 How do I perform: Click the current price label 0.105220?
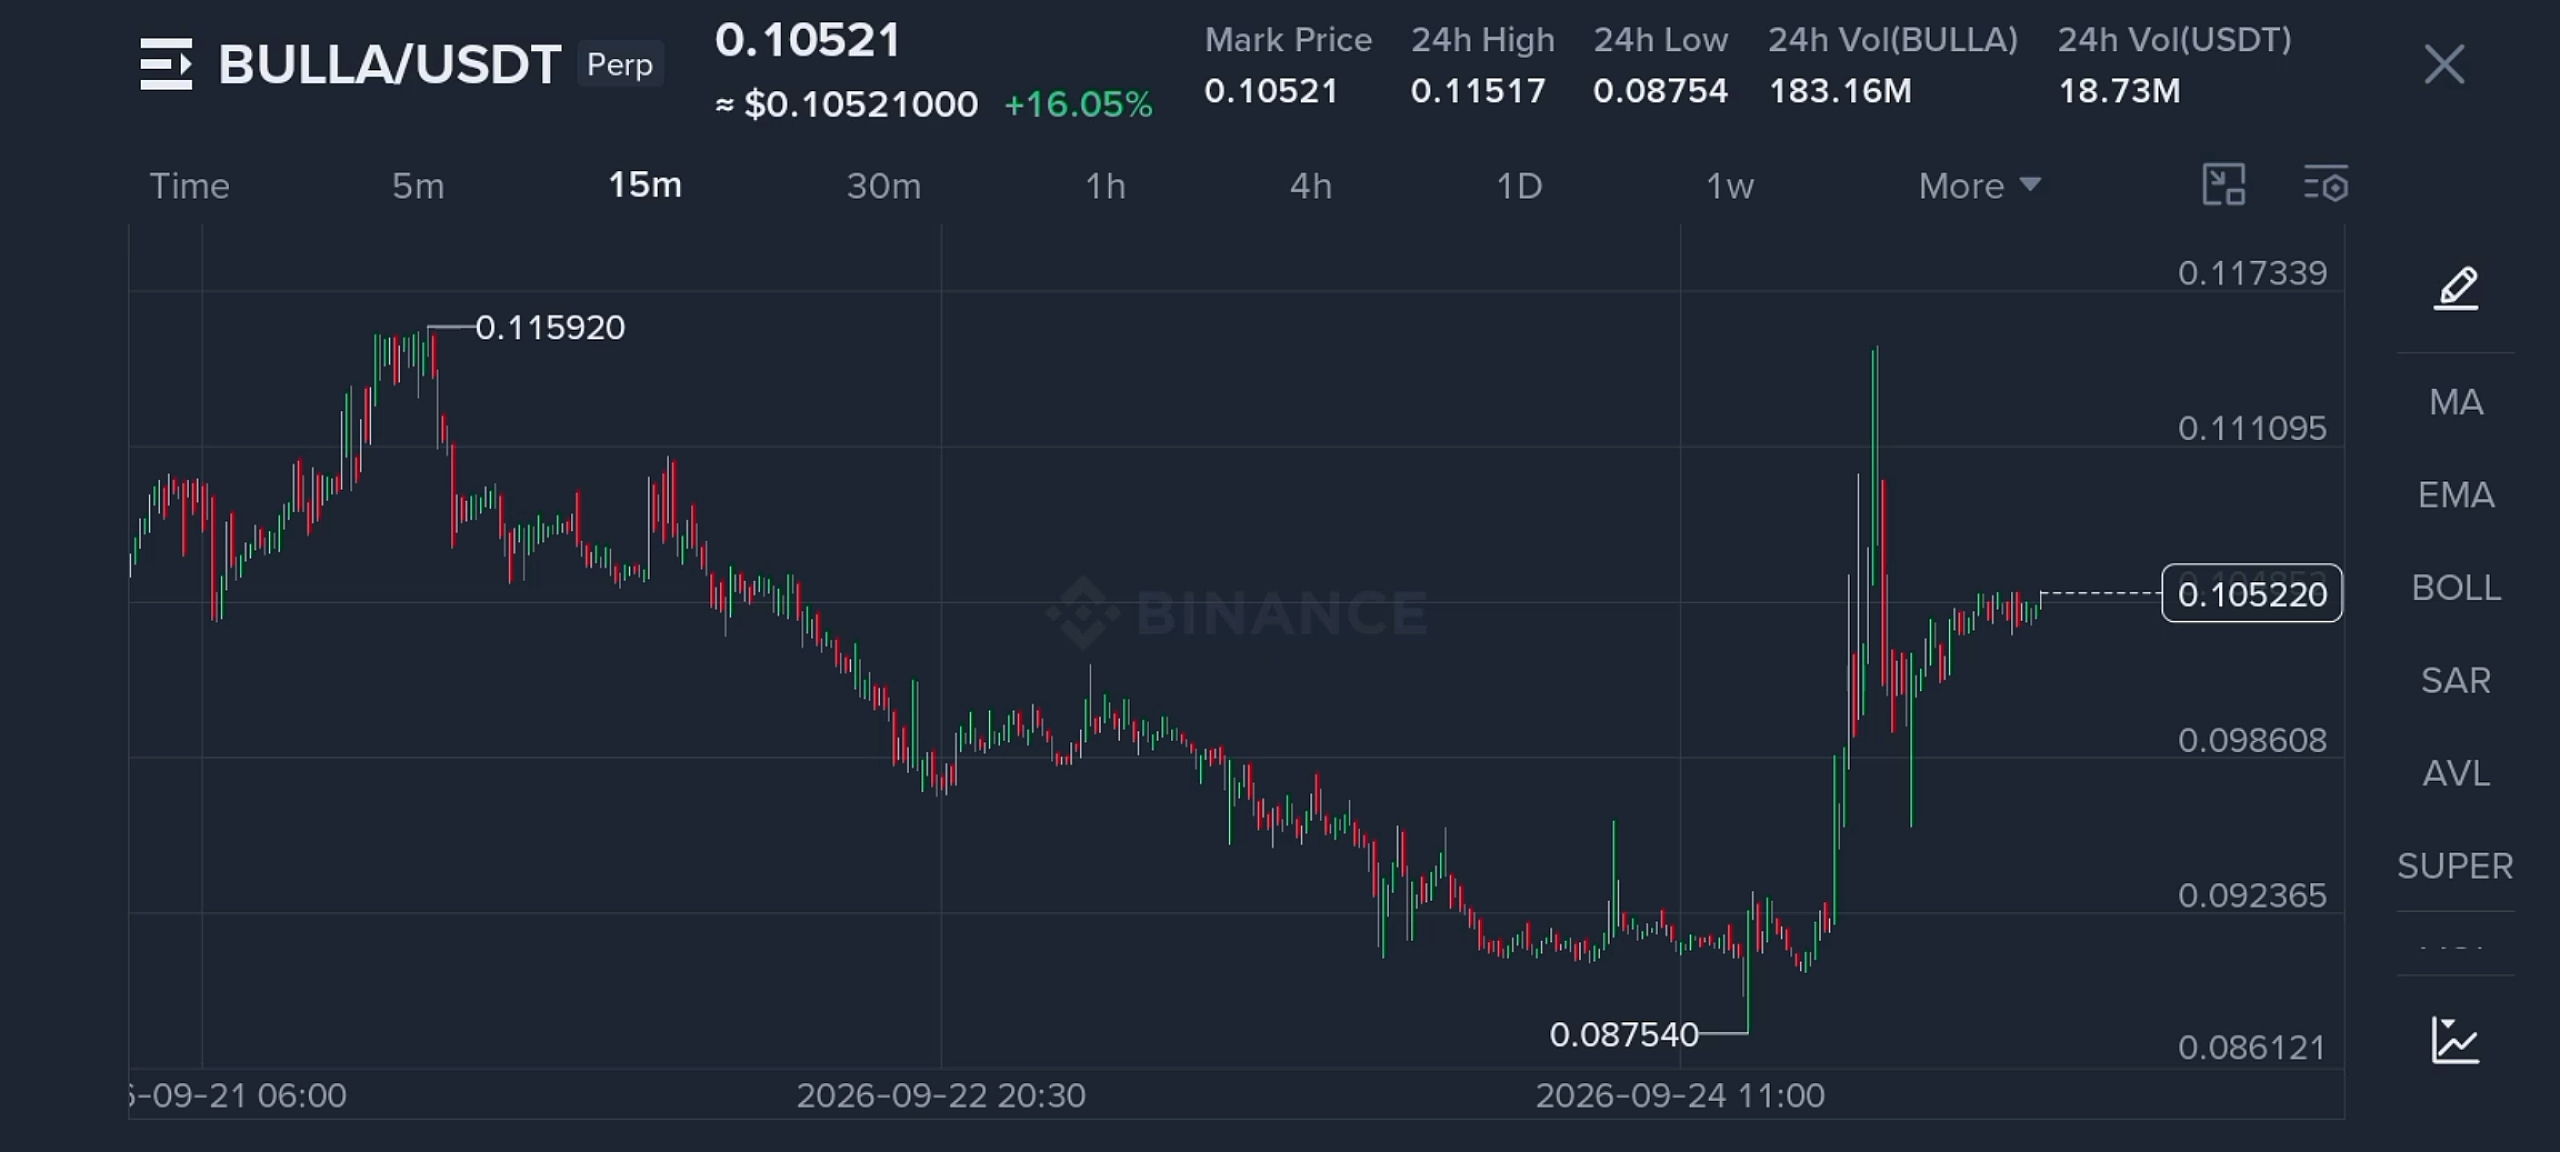tap(2252, 594)
